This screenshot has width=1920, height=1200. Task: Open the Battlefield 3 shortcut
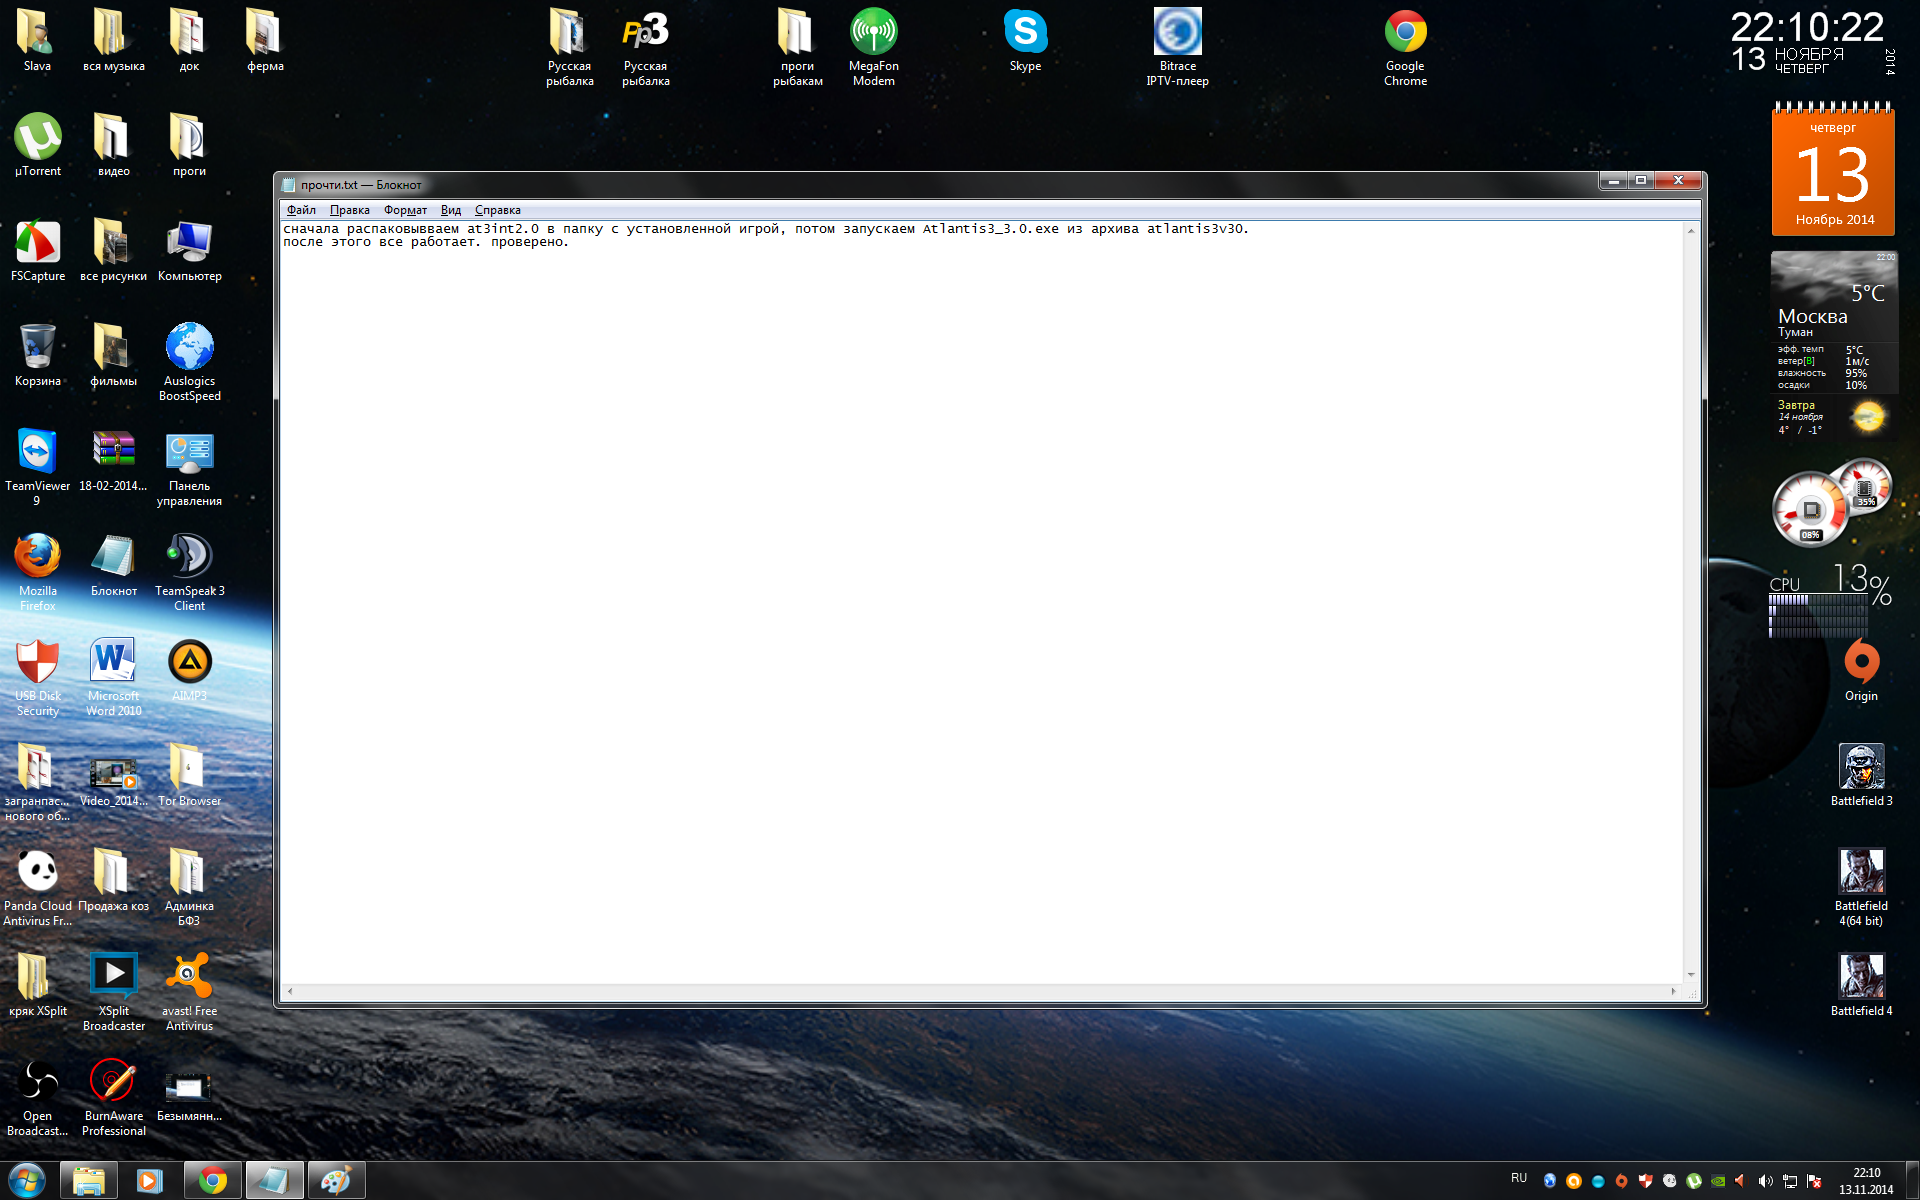tap(1861, 768)
